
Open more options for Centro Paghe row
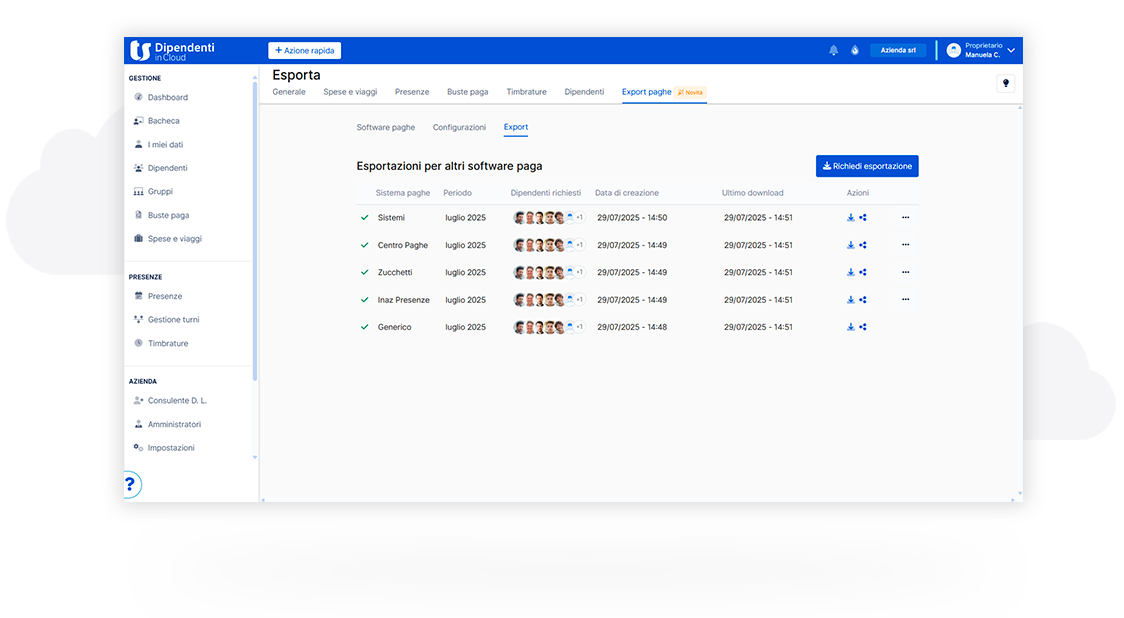[x=905, y=245]
